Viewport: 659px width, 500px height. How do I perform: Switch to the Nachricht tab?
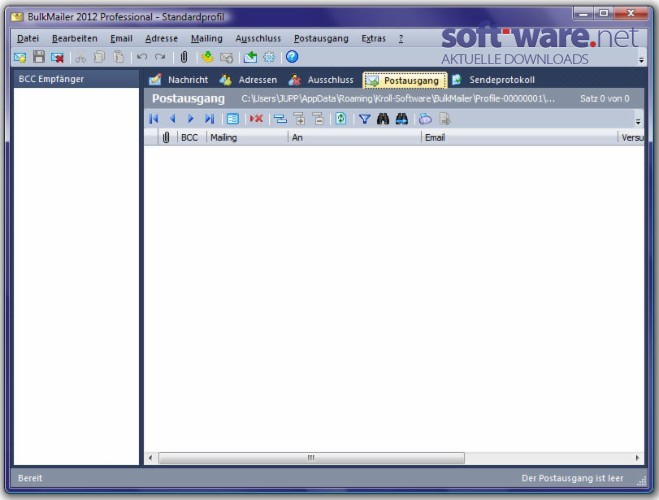click(179, 80)
